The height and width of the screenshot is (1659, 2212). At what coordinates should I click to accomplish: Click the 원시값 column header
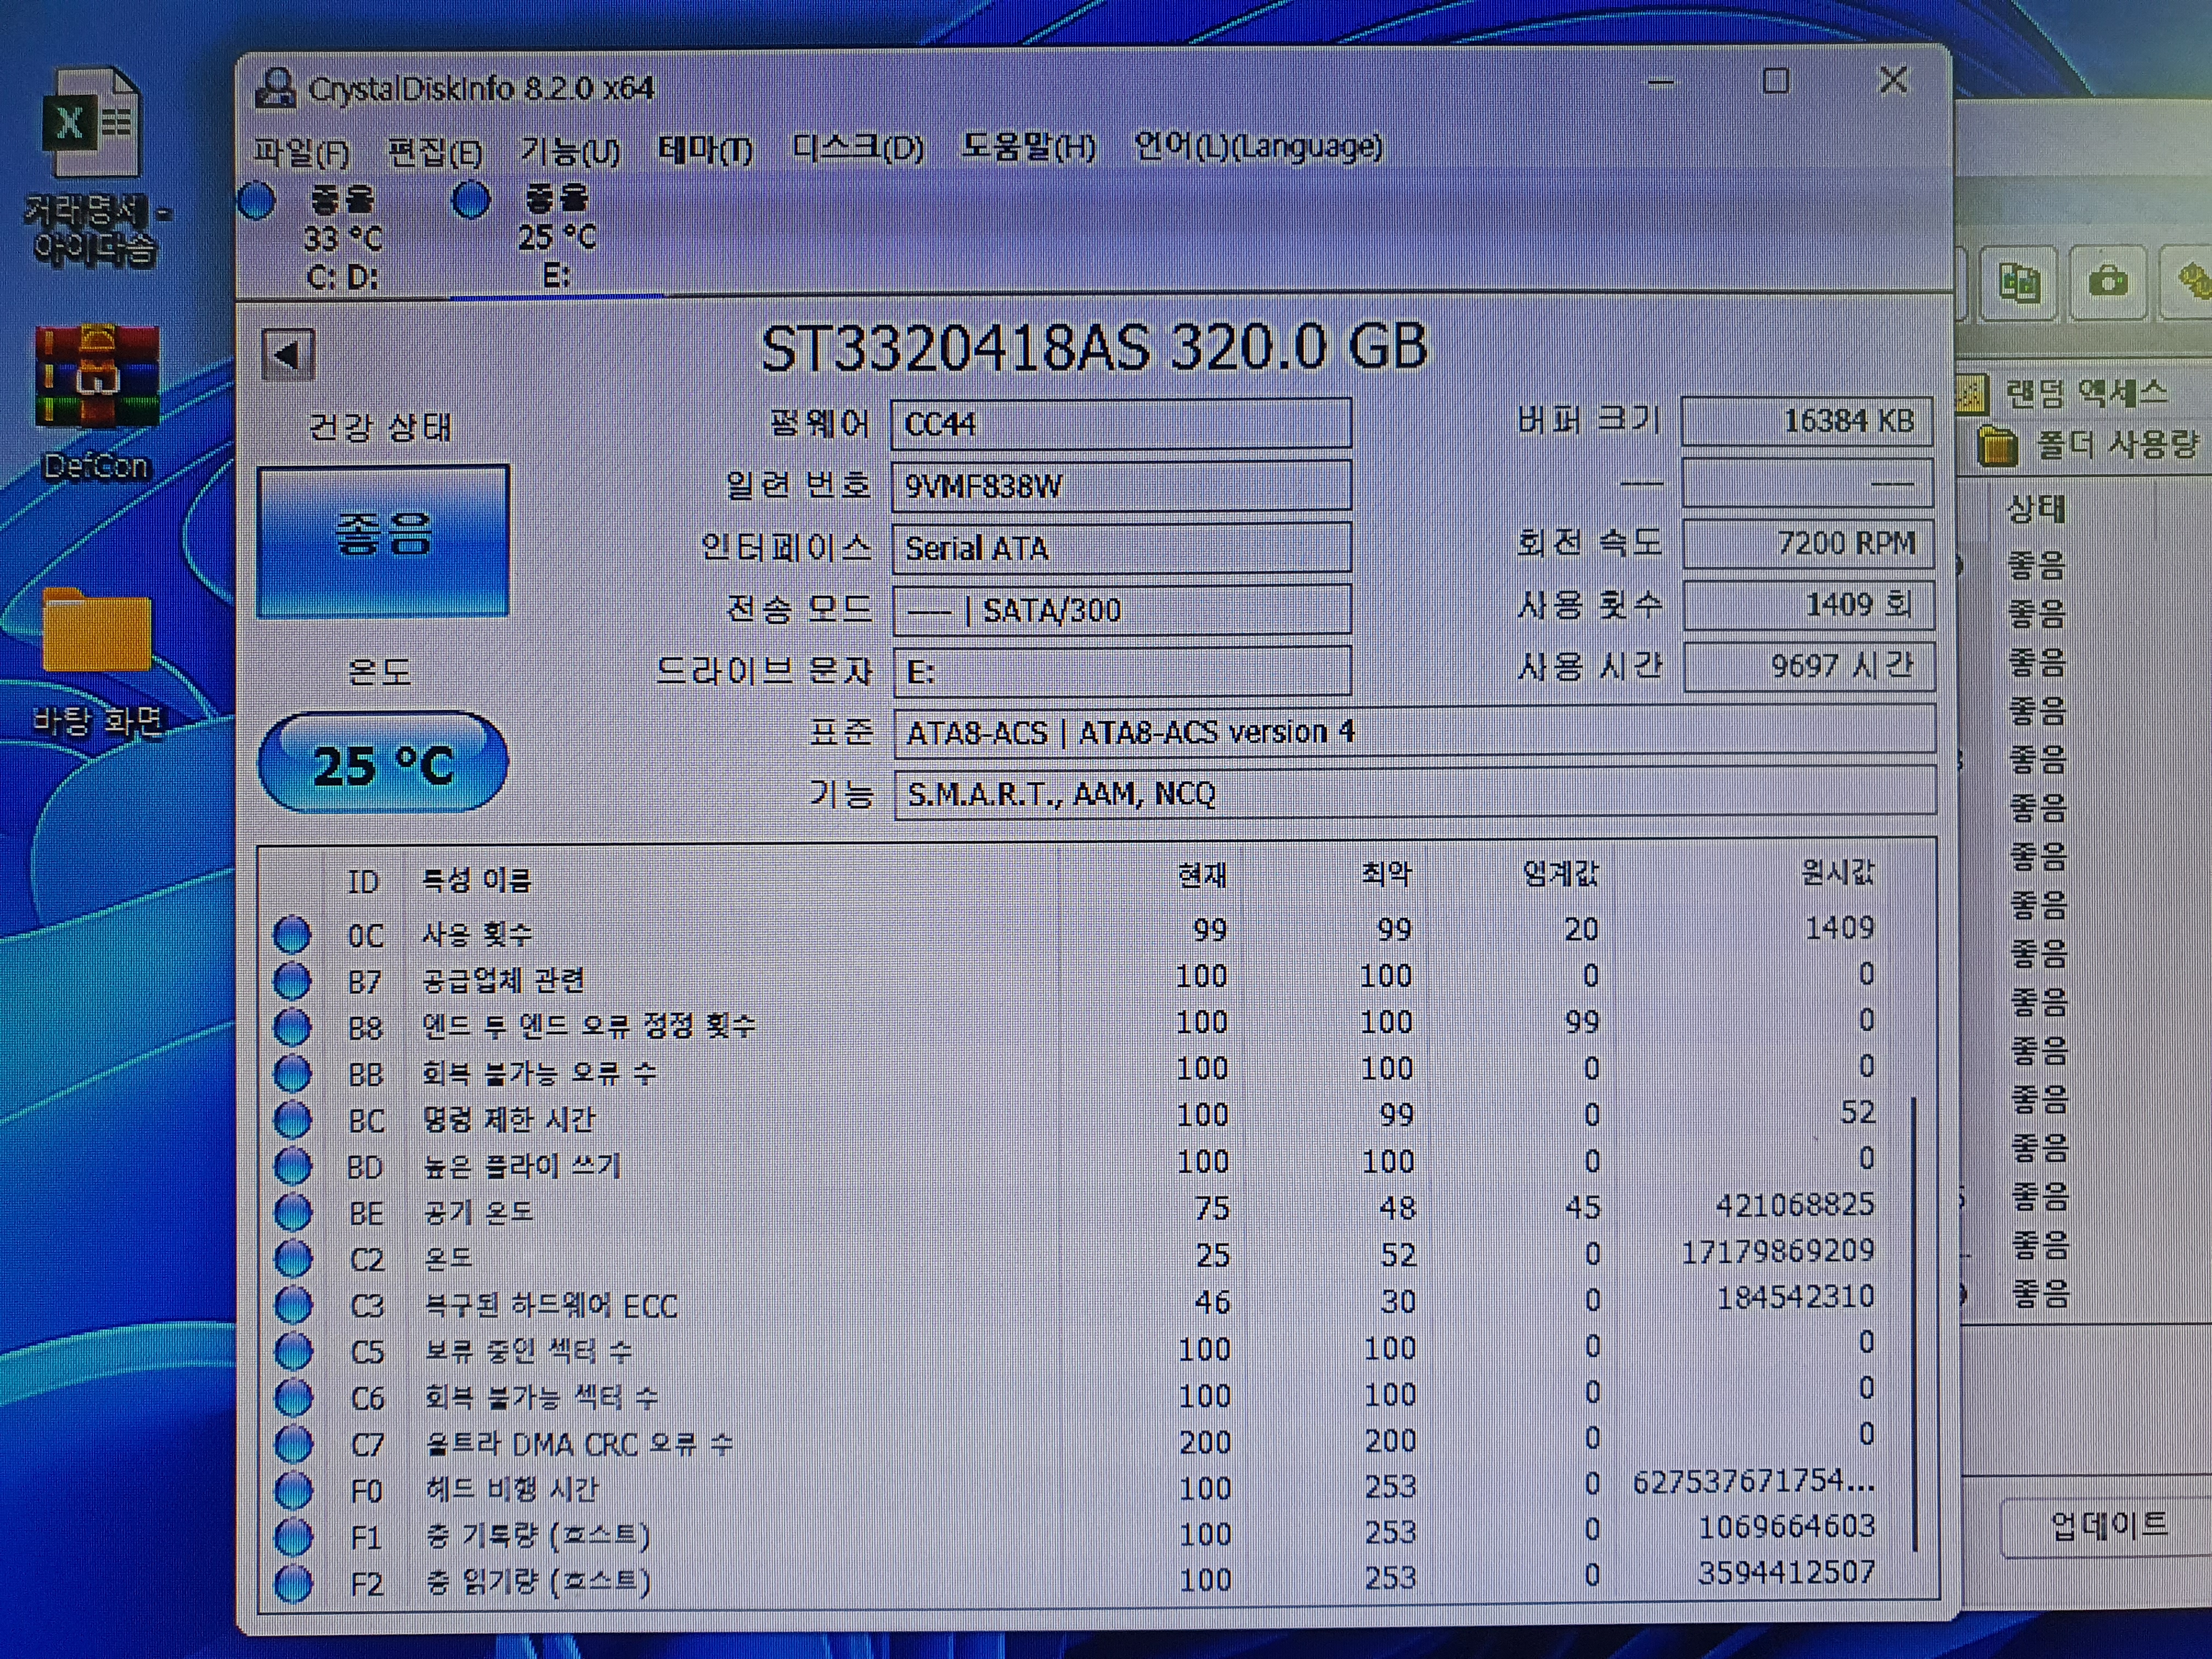pos(1837,872)
